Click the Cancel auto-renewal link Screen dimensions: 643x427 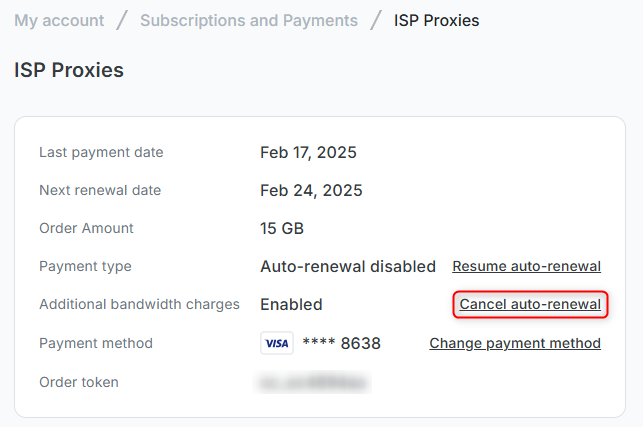pos(530,304)
